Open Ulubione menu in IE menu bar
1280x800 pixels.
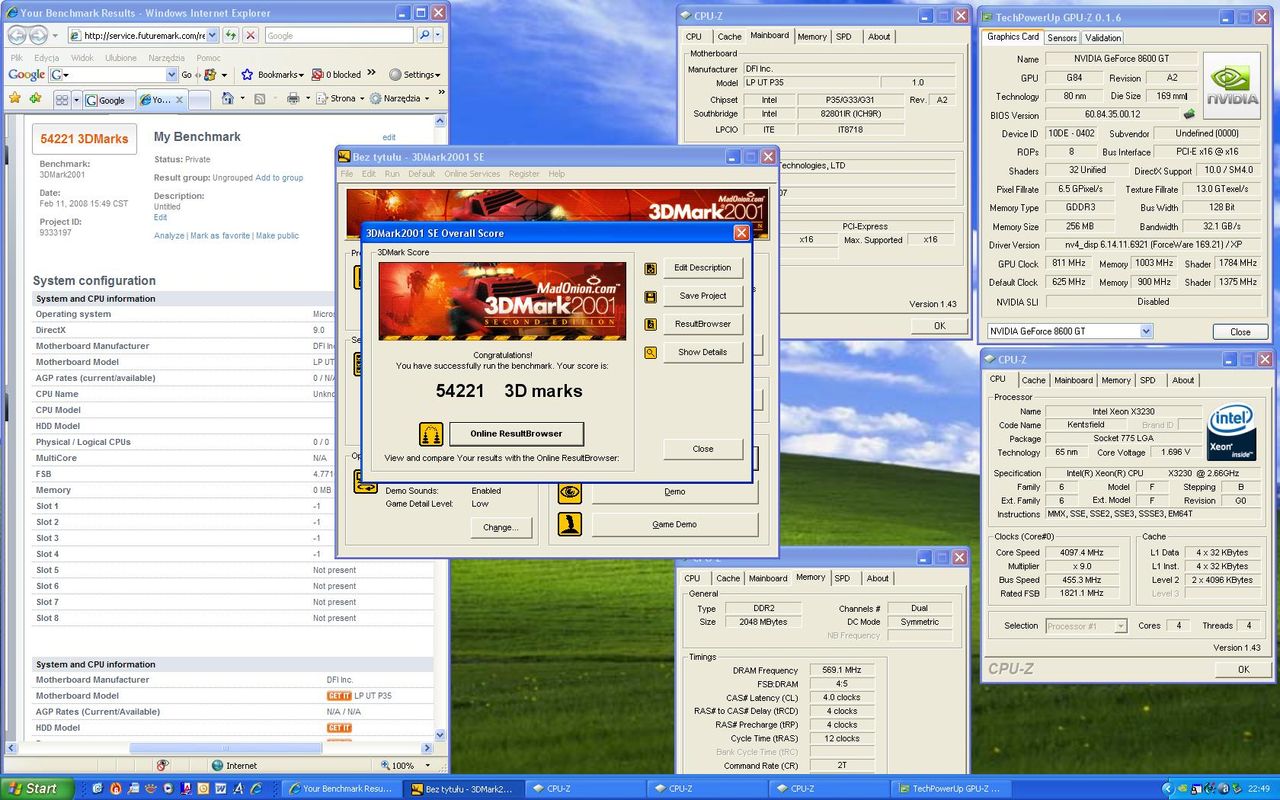121,58
